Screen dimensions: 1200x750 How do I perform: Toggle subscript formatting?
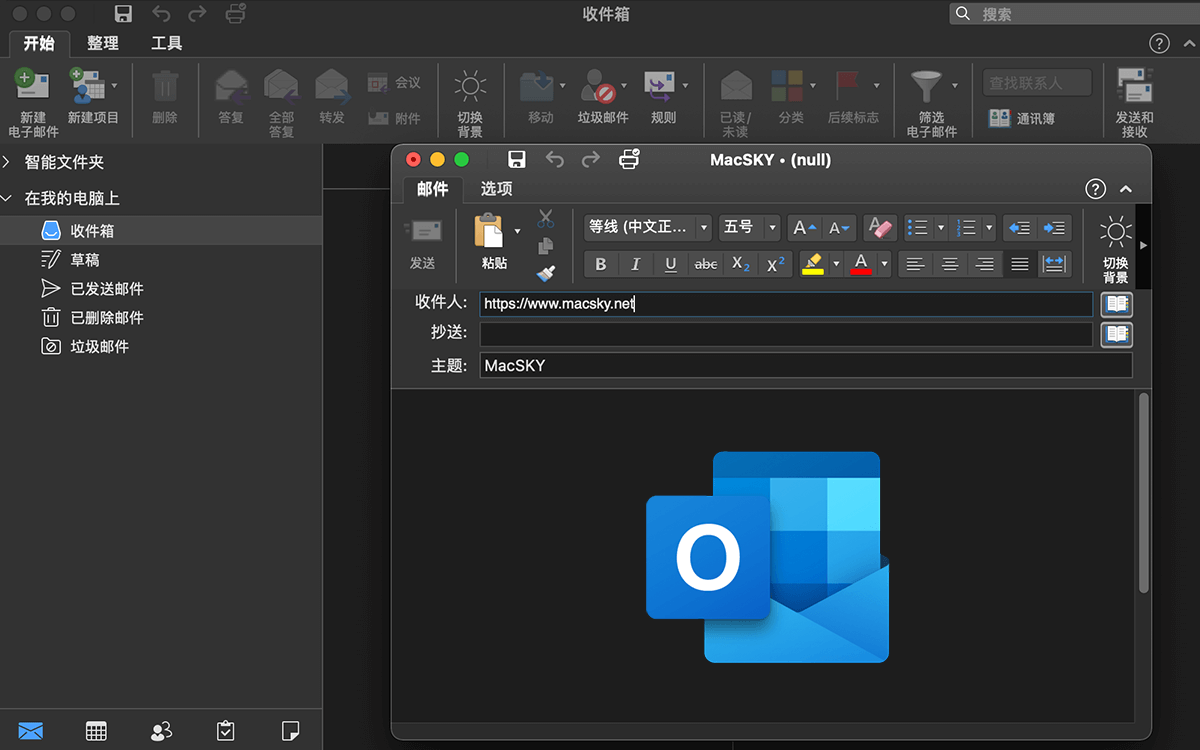740,264
